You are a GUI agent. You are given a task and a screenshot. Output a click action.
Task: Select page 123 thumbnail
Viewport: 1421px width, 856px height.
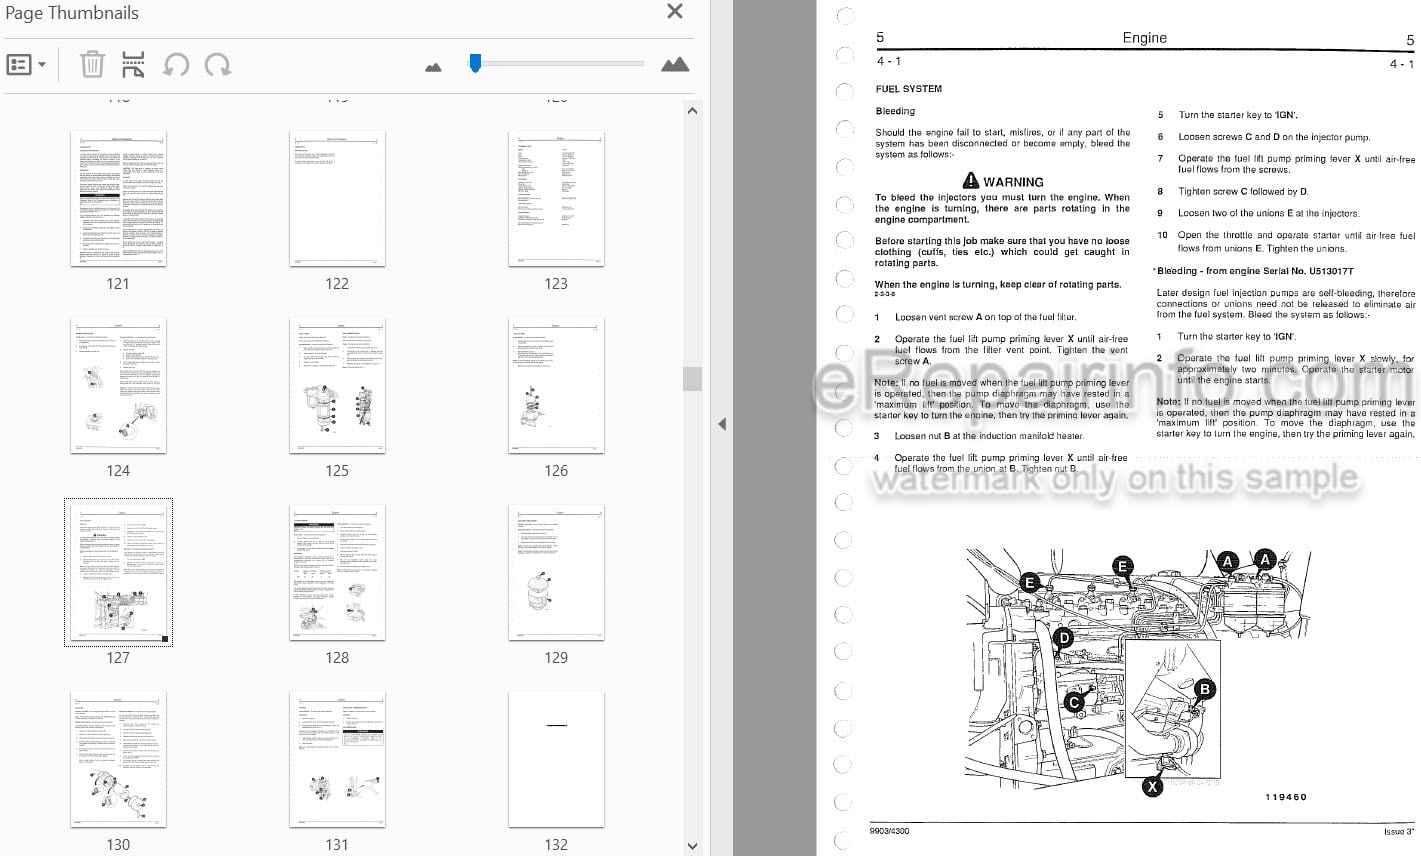[556, 199]
